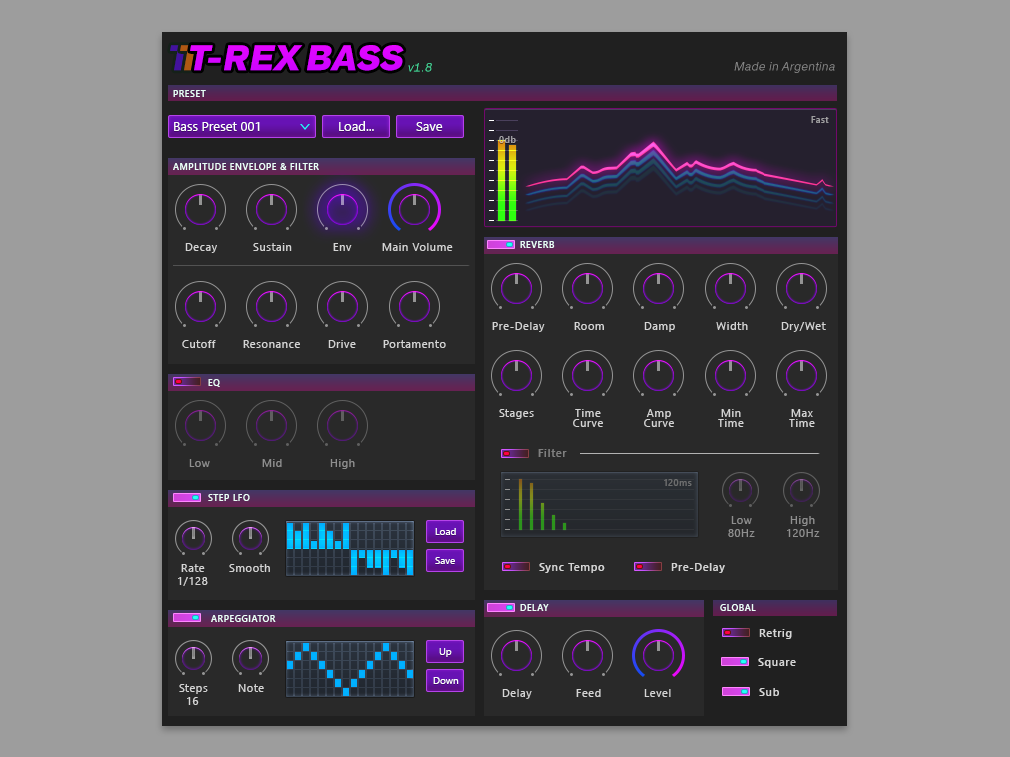Viewport: 1010px width, 757px height.
Task: Select the Main Volume knob
Action: pos(416,209)
